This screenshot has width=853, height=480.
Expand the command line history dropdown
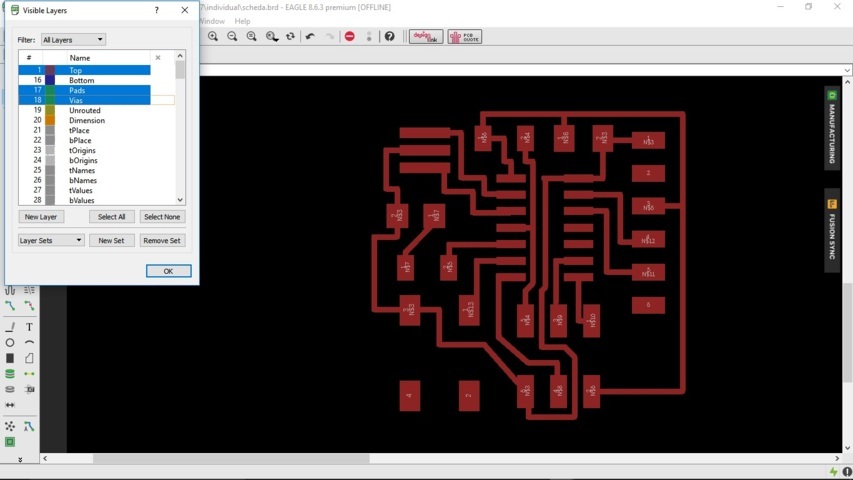click(x=847, y=70)
